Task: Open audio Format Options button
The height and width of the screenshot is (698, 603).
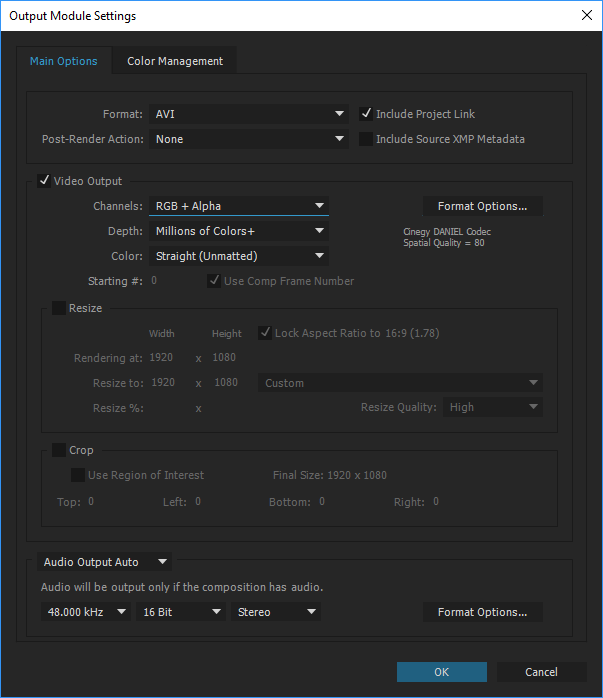Action: (x=482, y=612)
